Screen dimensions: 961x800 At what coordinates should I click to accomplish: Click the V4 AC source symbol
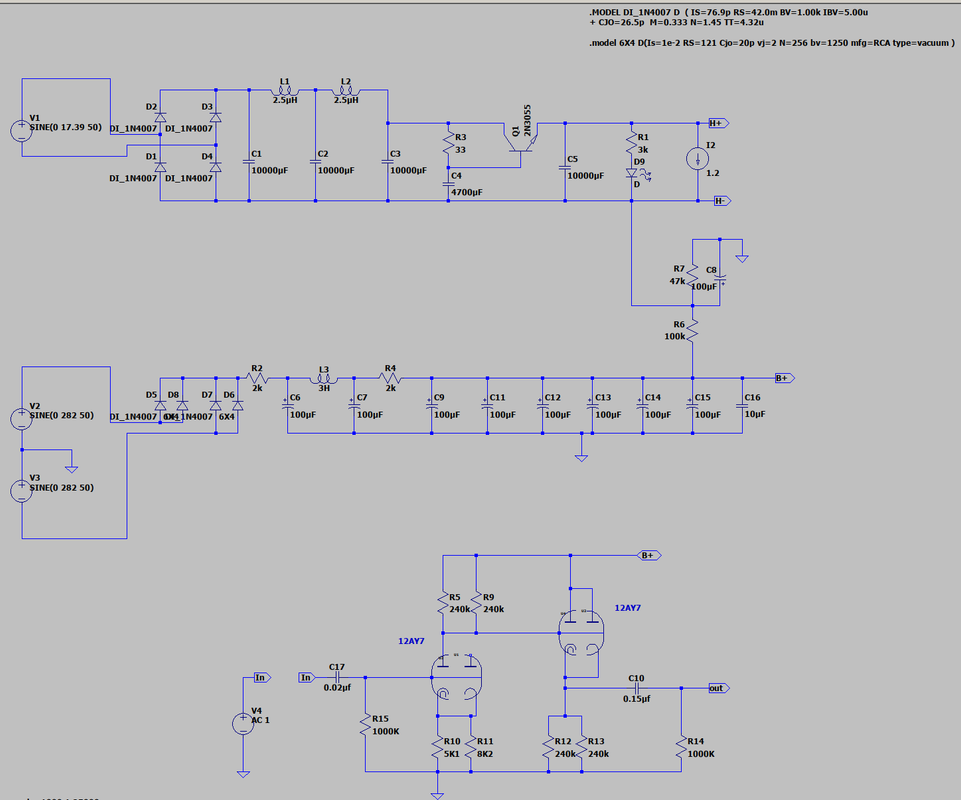coord(243,723)
